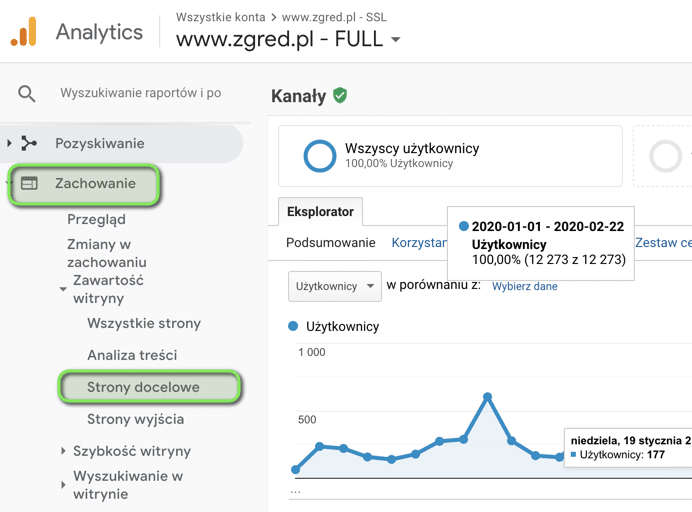Screen dimensions: 692x512
Task: Open Strony docelowe report
Action: pyautogui.click(x=143, y=387)
